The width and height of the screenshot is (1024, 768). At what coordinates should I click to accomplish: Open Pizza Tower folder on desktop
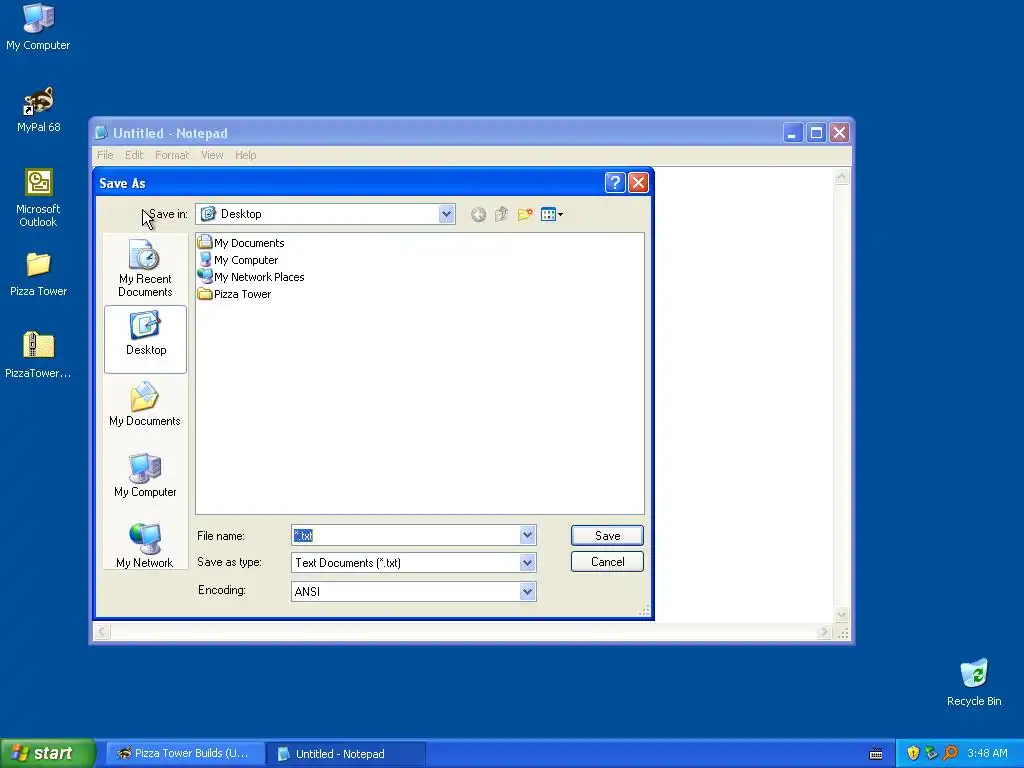point(39,274)
